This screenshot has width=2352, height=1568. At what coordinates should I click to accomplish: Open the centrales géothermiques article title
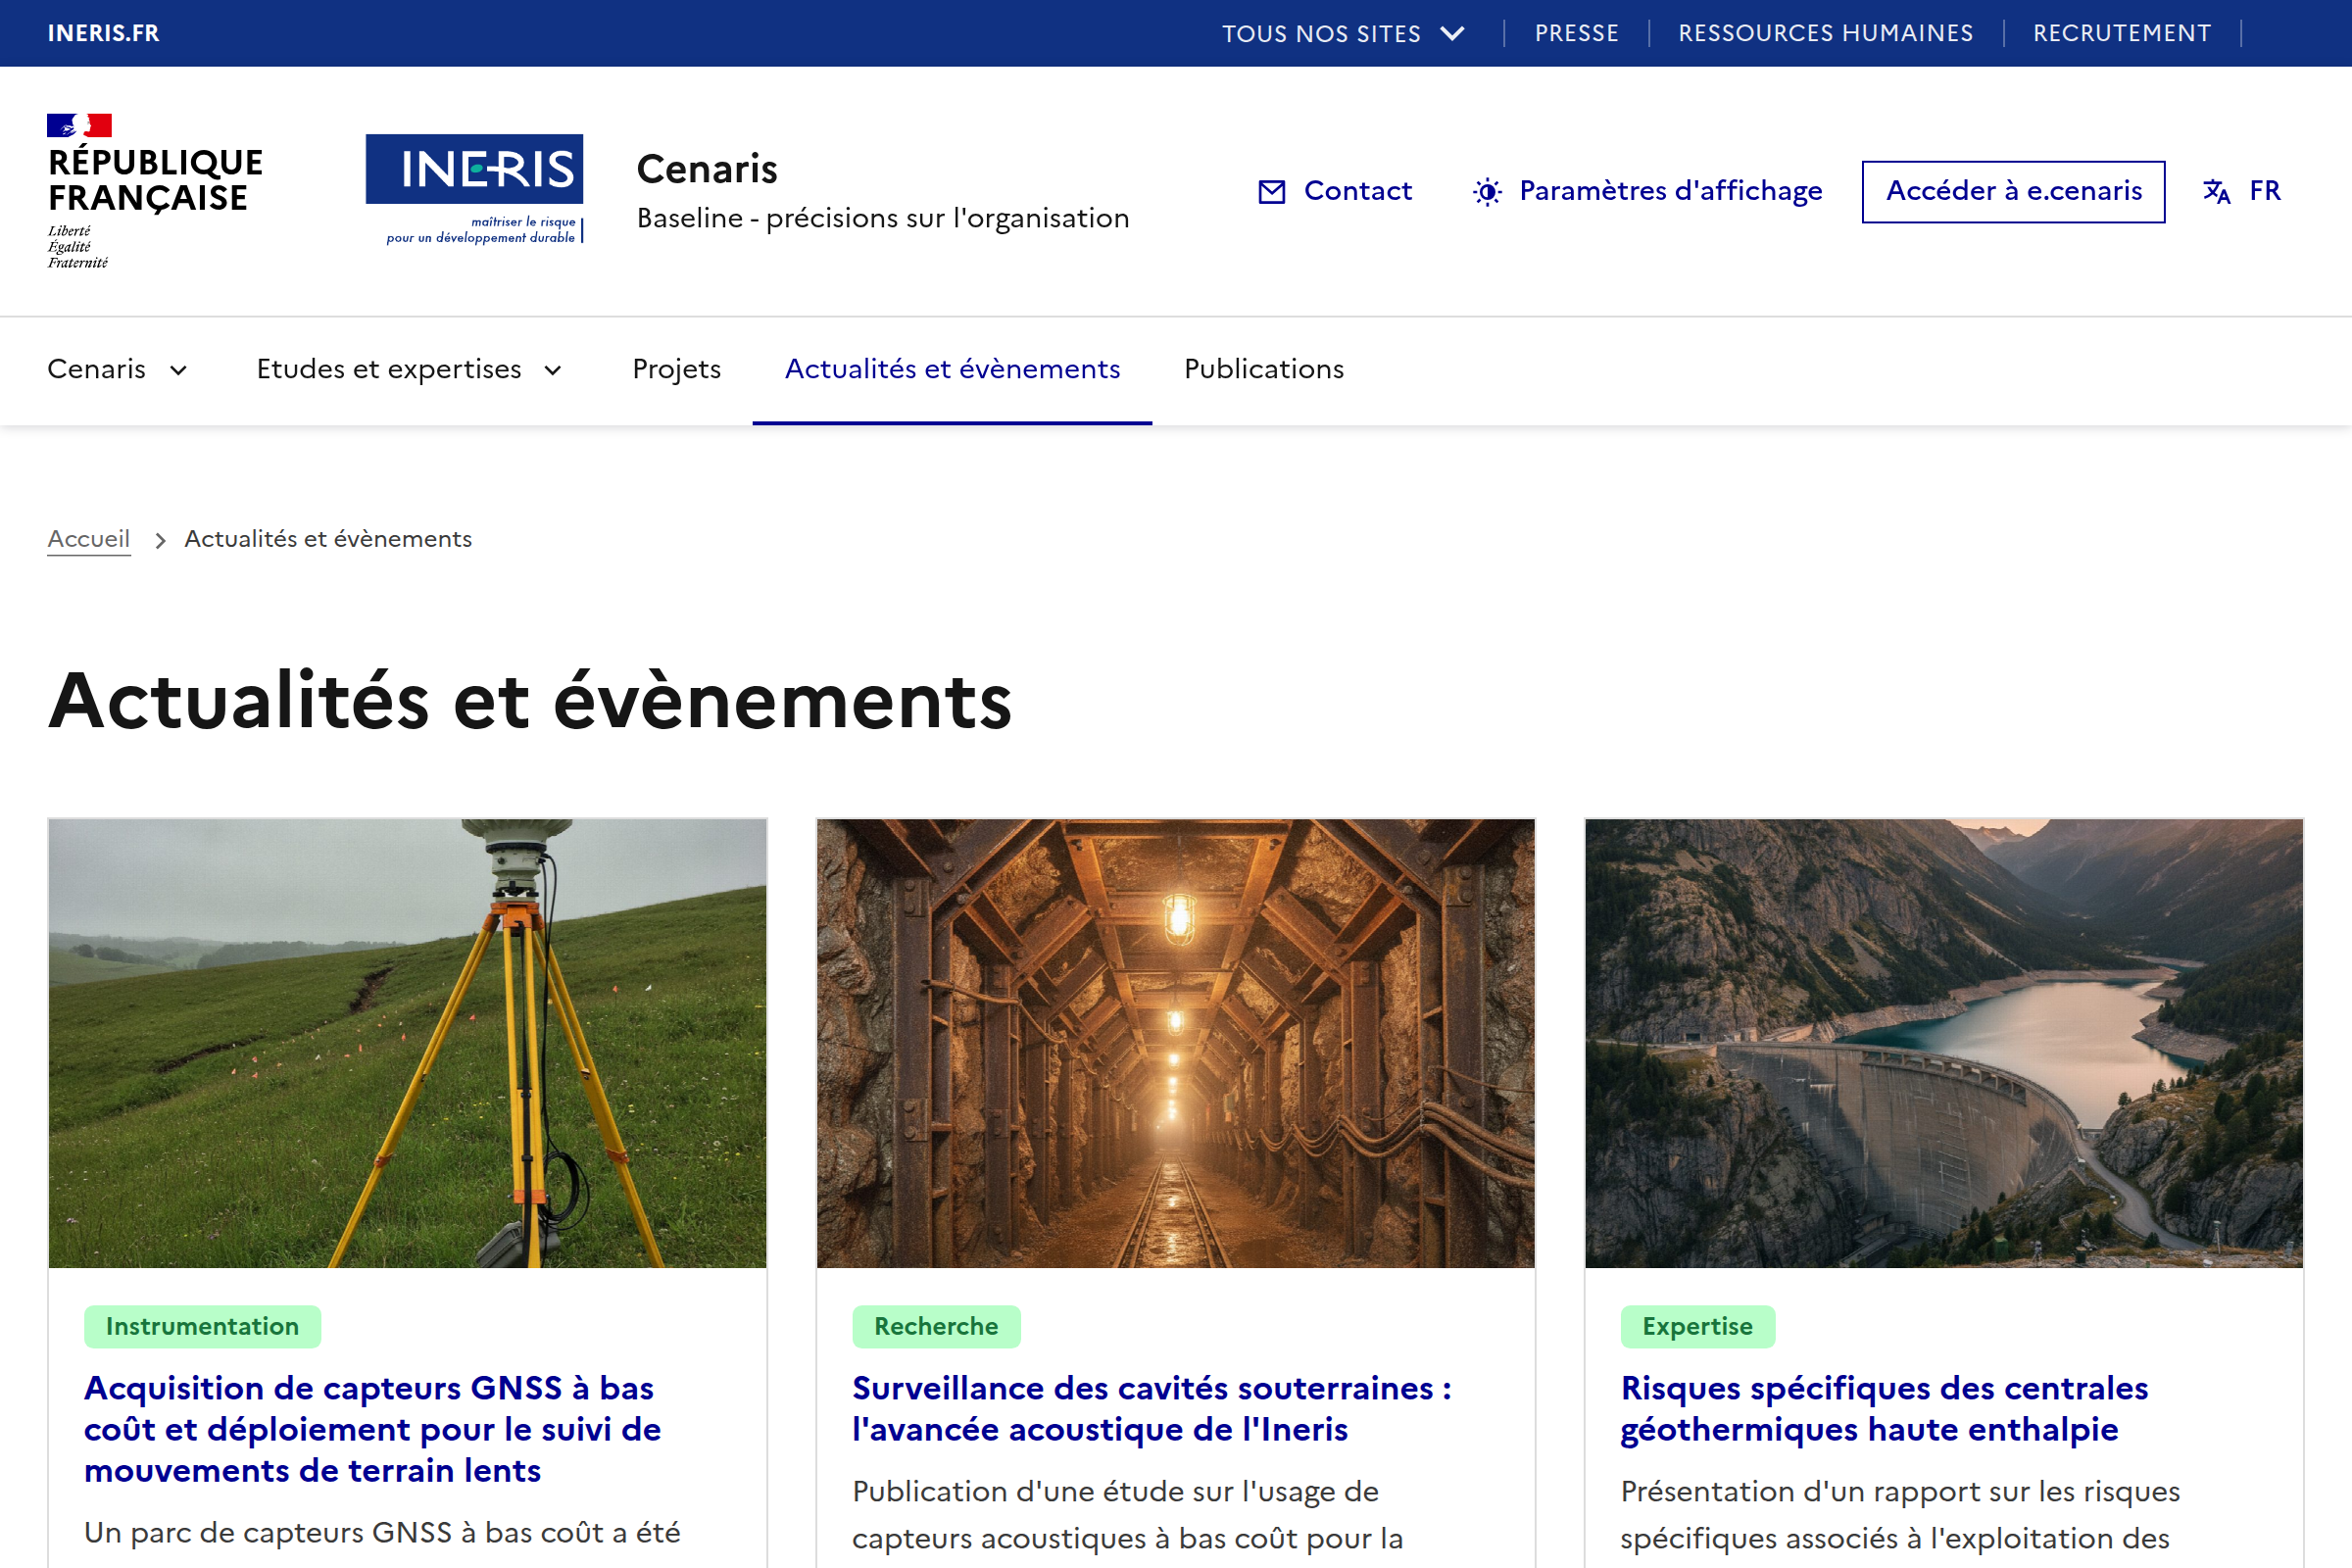pyautogui.click(x=1884, y=1408)
